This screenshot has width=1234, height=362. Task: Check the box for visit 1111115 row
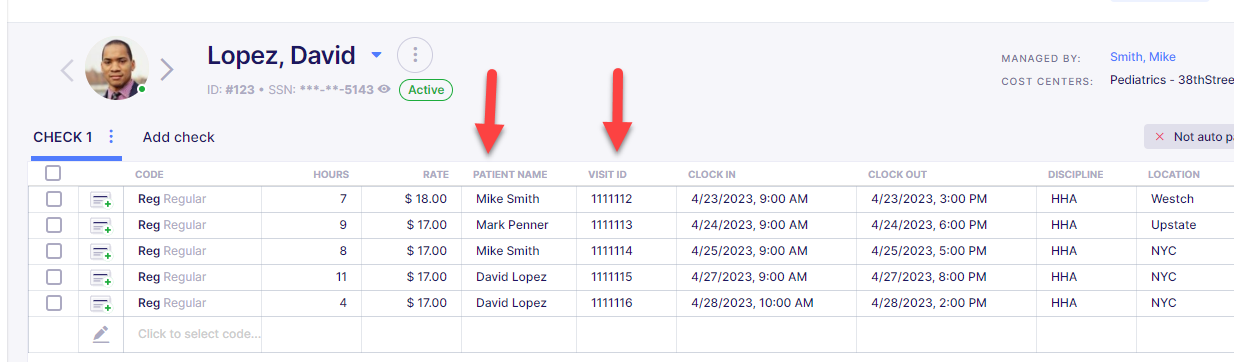(54, 277)
